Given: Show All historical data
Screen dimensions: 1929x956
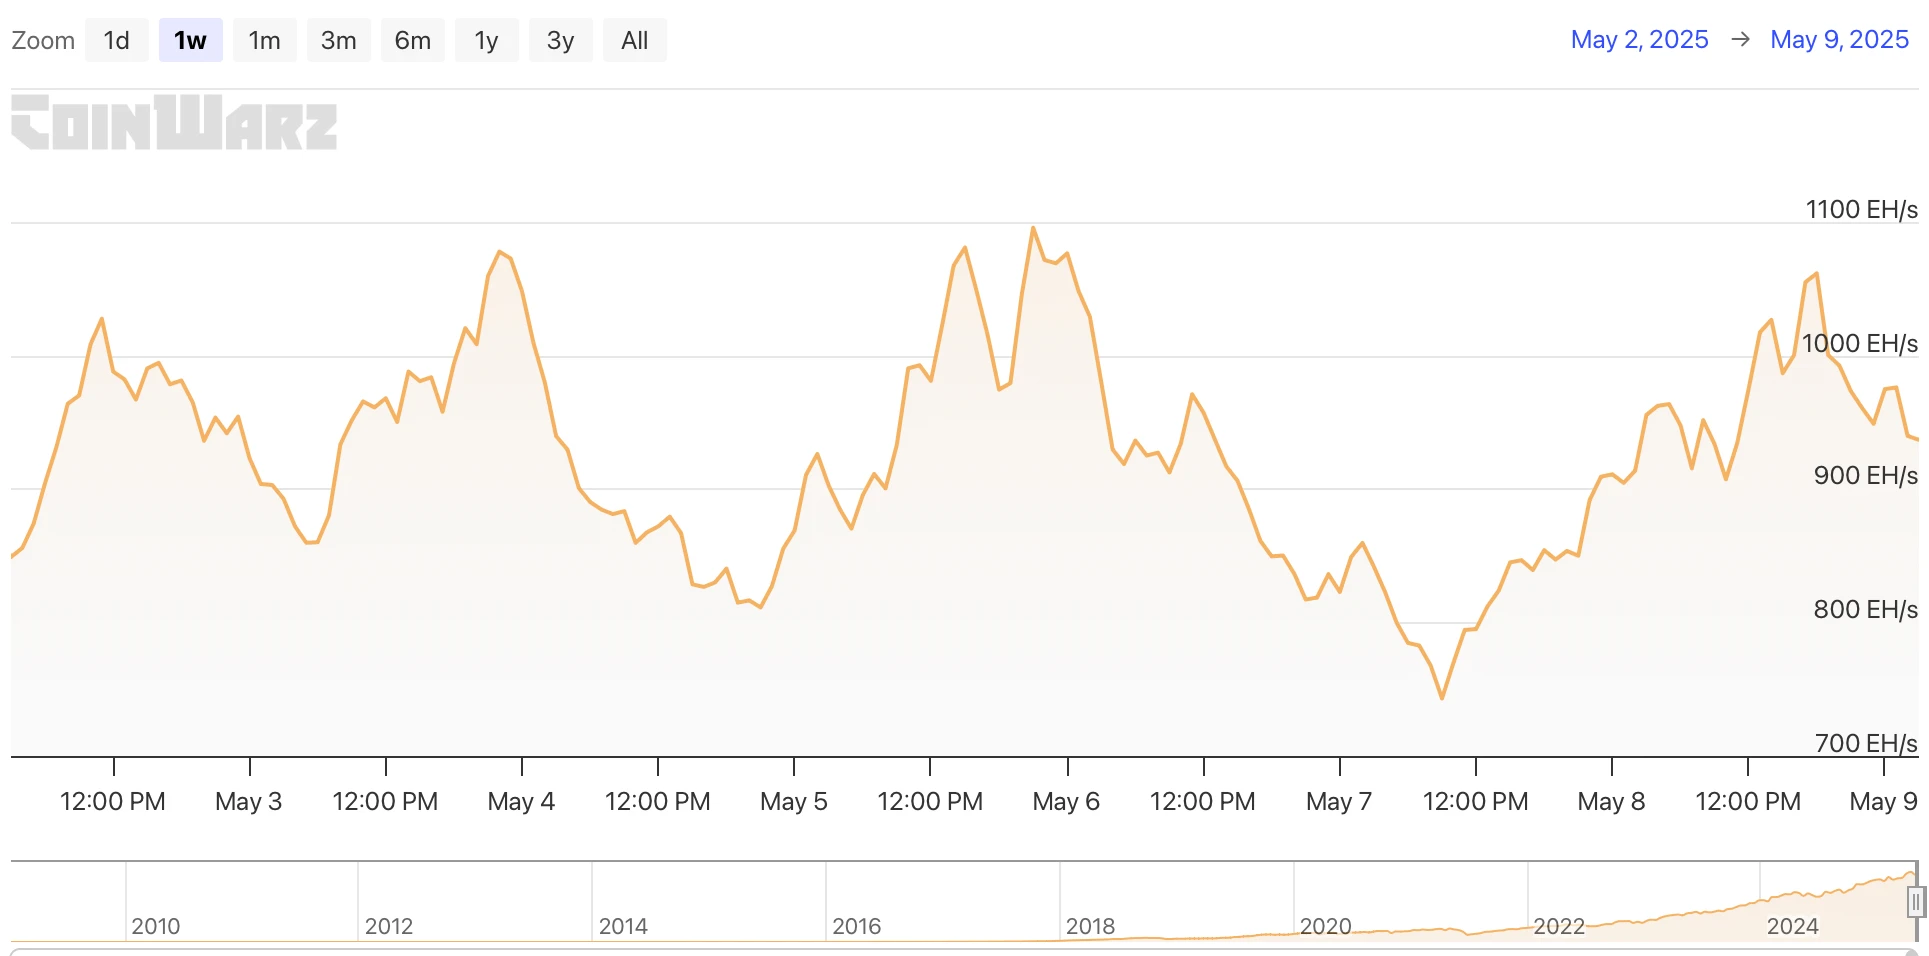Looking at the screenshot, I should [634, 41].
